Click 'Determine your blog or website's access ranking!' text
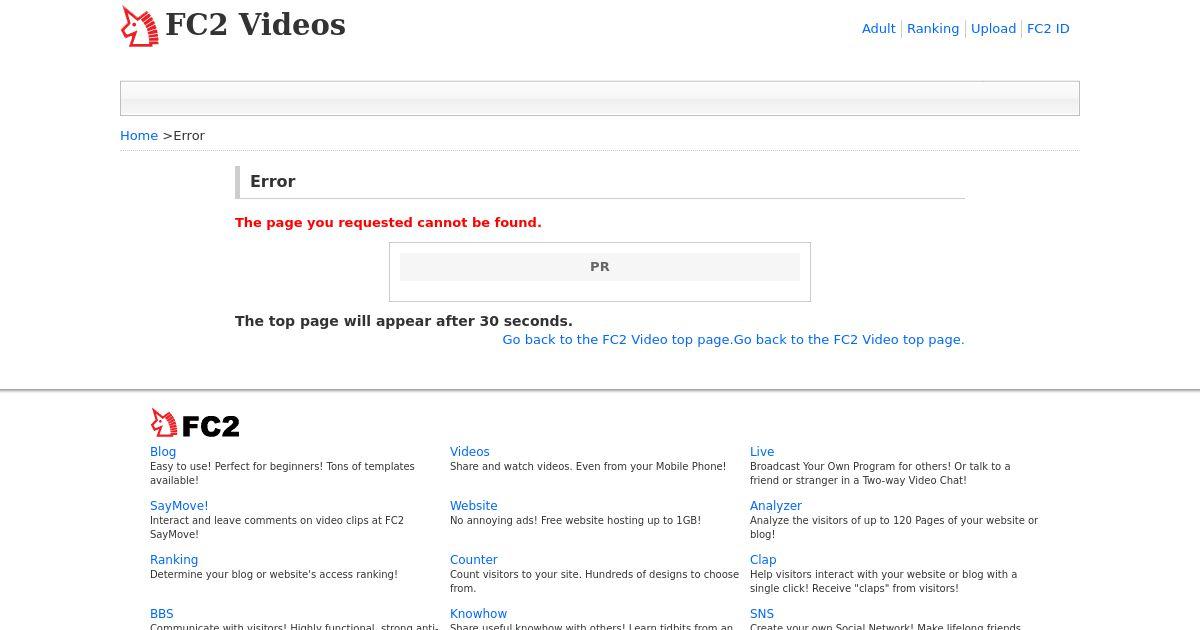This screenshot has height=630, width=1200. click(274, 575)
